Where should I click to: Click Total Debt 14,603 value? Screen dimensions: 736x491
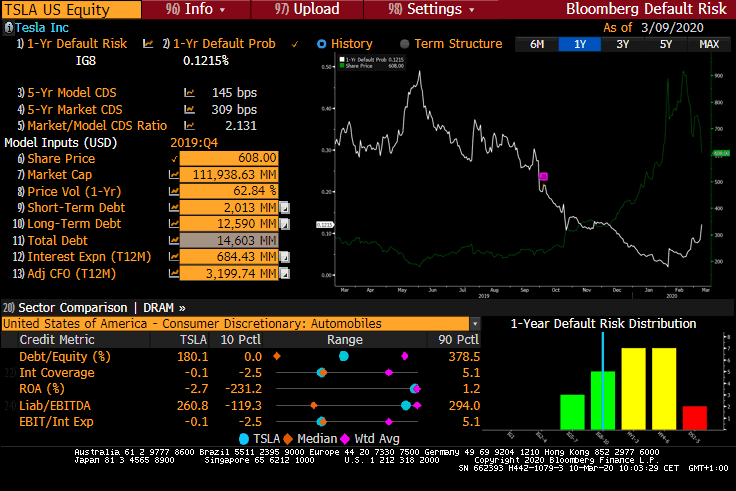[x=229, y=240]
